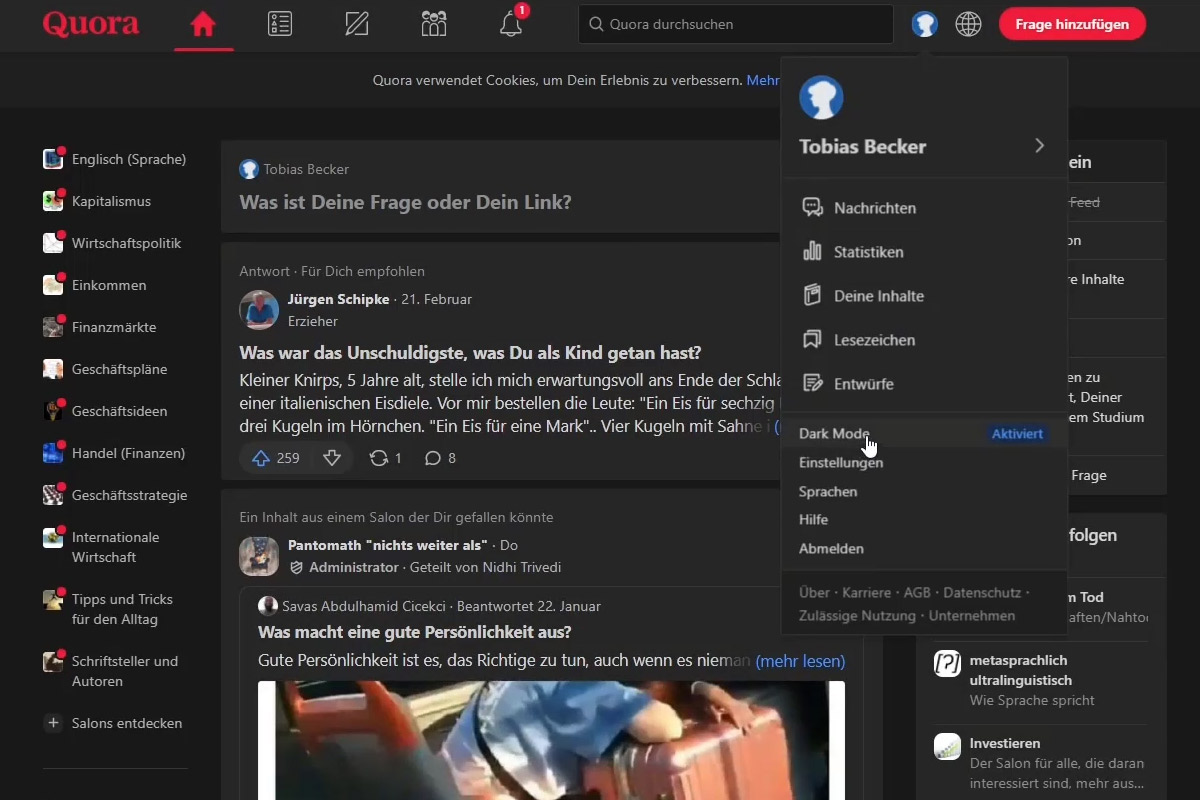Click the cookie notice Mehr link
Screen dimensions: 1200x800
tap(763, 80)
